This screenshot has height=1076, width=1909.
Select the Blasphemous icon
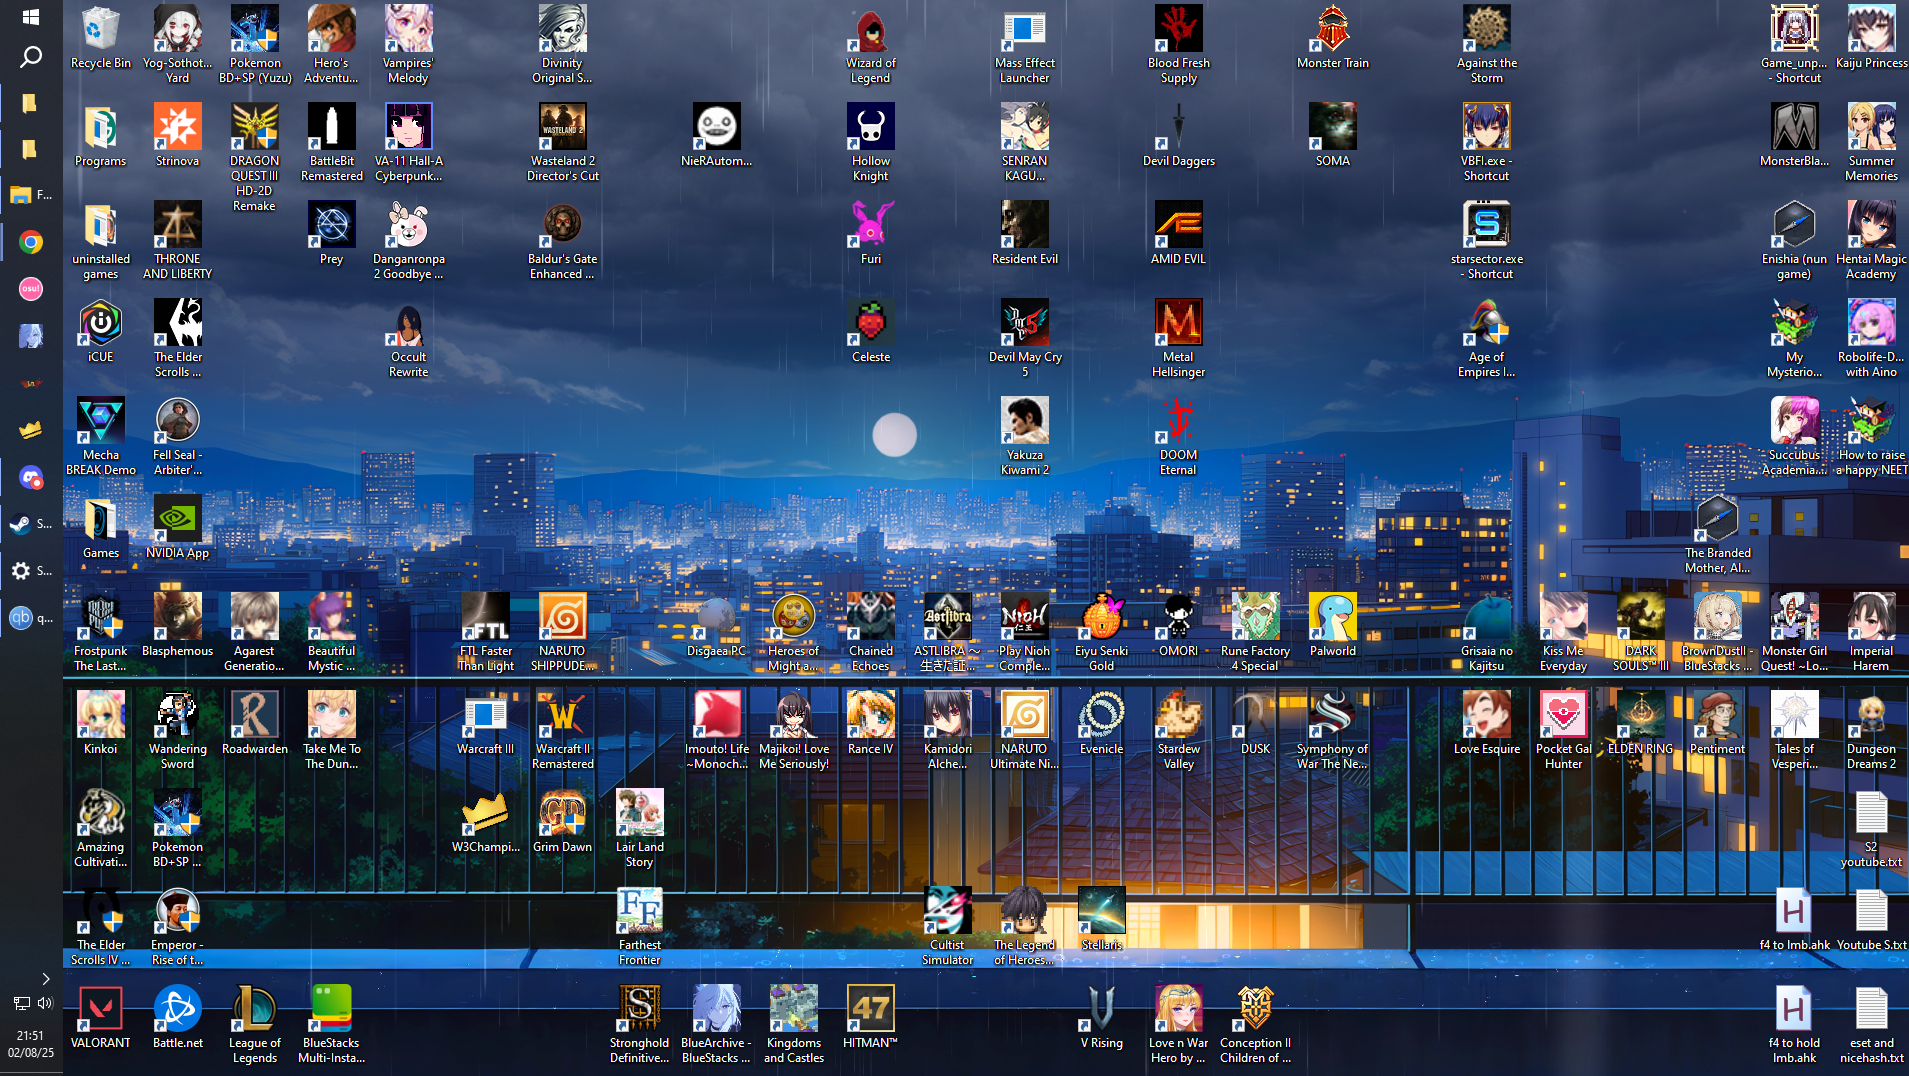[177, 626]
